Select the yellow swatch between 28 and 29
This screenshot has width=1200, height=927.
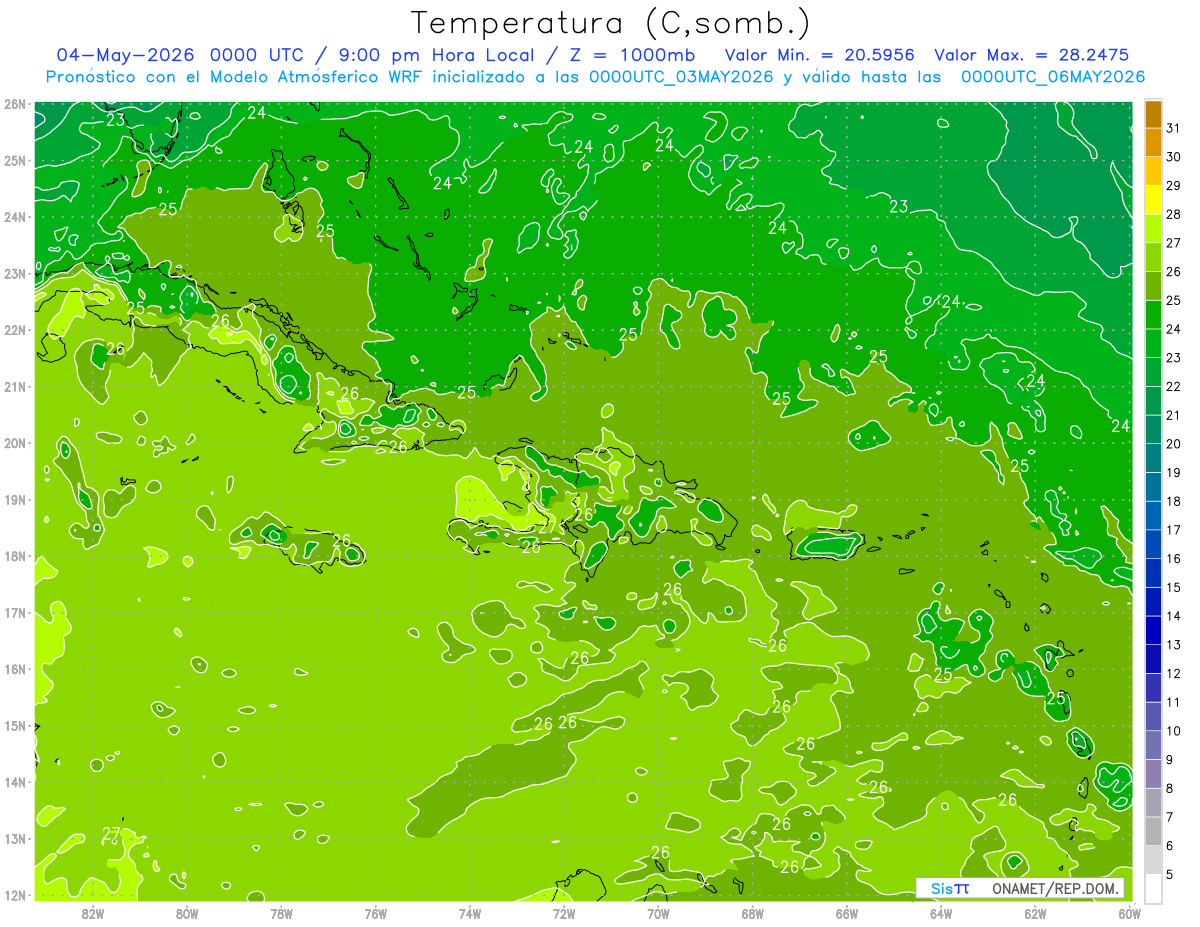(x=1153, y=200)
